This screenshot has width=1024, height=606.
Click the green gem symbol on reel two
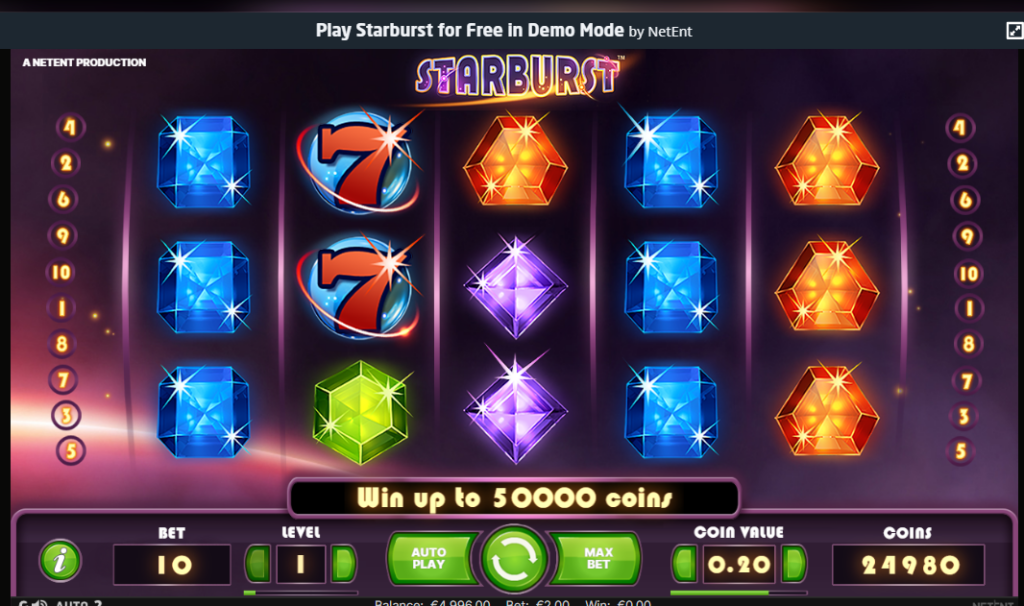(x=360, y=411)
